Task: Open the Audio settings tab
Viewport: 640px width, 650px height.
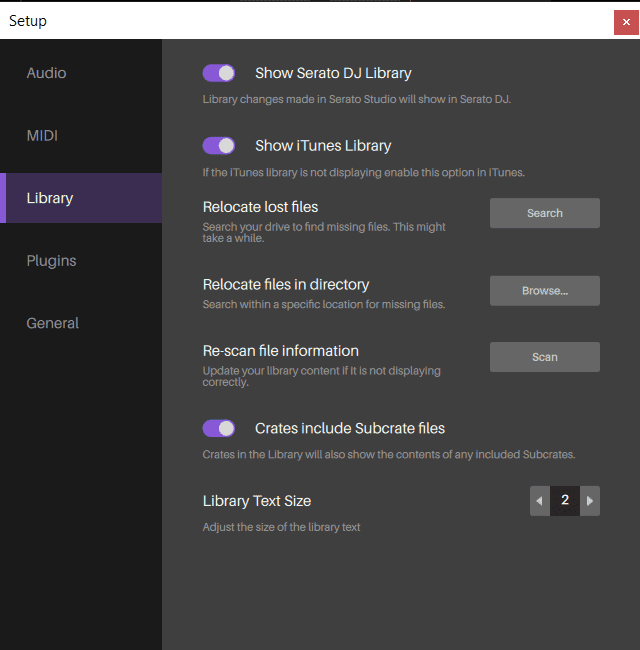Action: coord(81,73)
